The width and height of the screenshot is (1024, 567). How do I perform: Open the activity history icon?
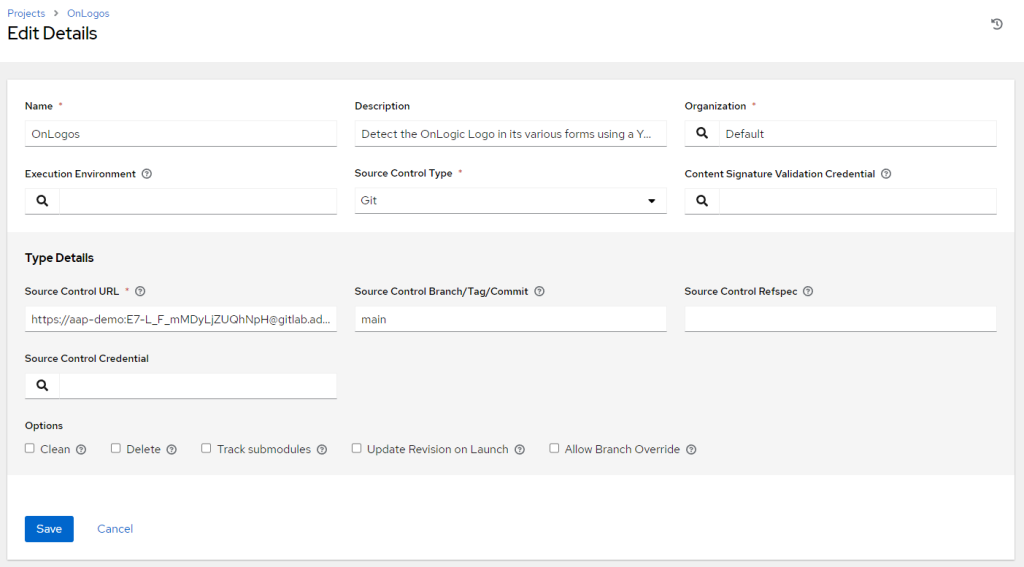[x=996, y=24]
